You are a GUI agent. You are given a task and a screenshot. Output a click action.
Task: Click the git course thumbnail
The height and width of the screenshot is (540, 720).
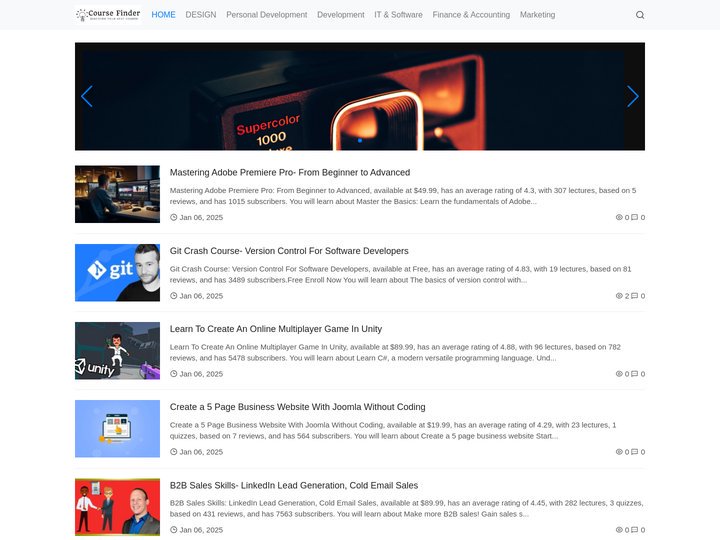pos(118,273)
